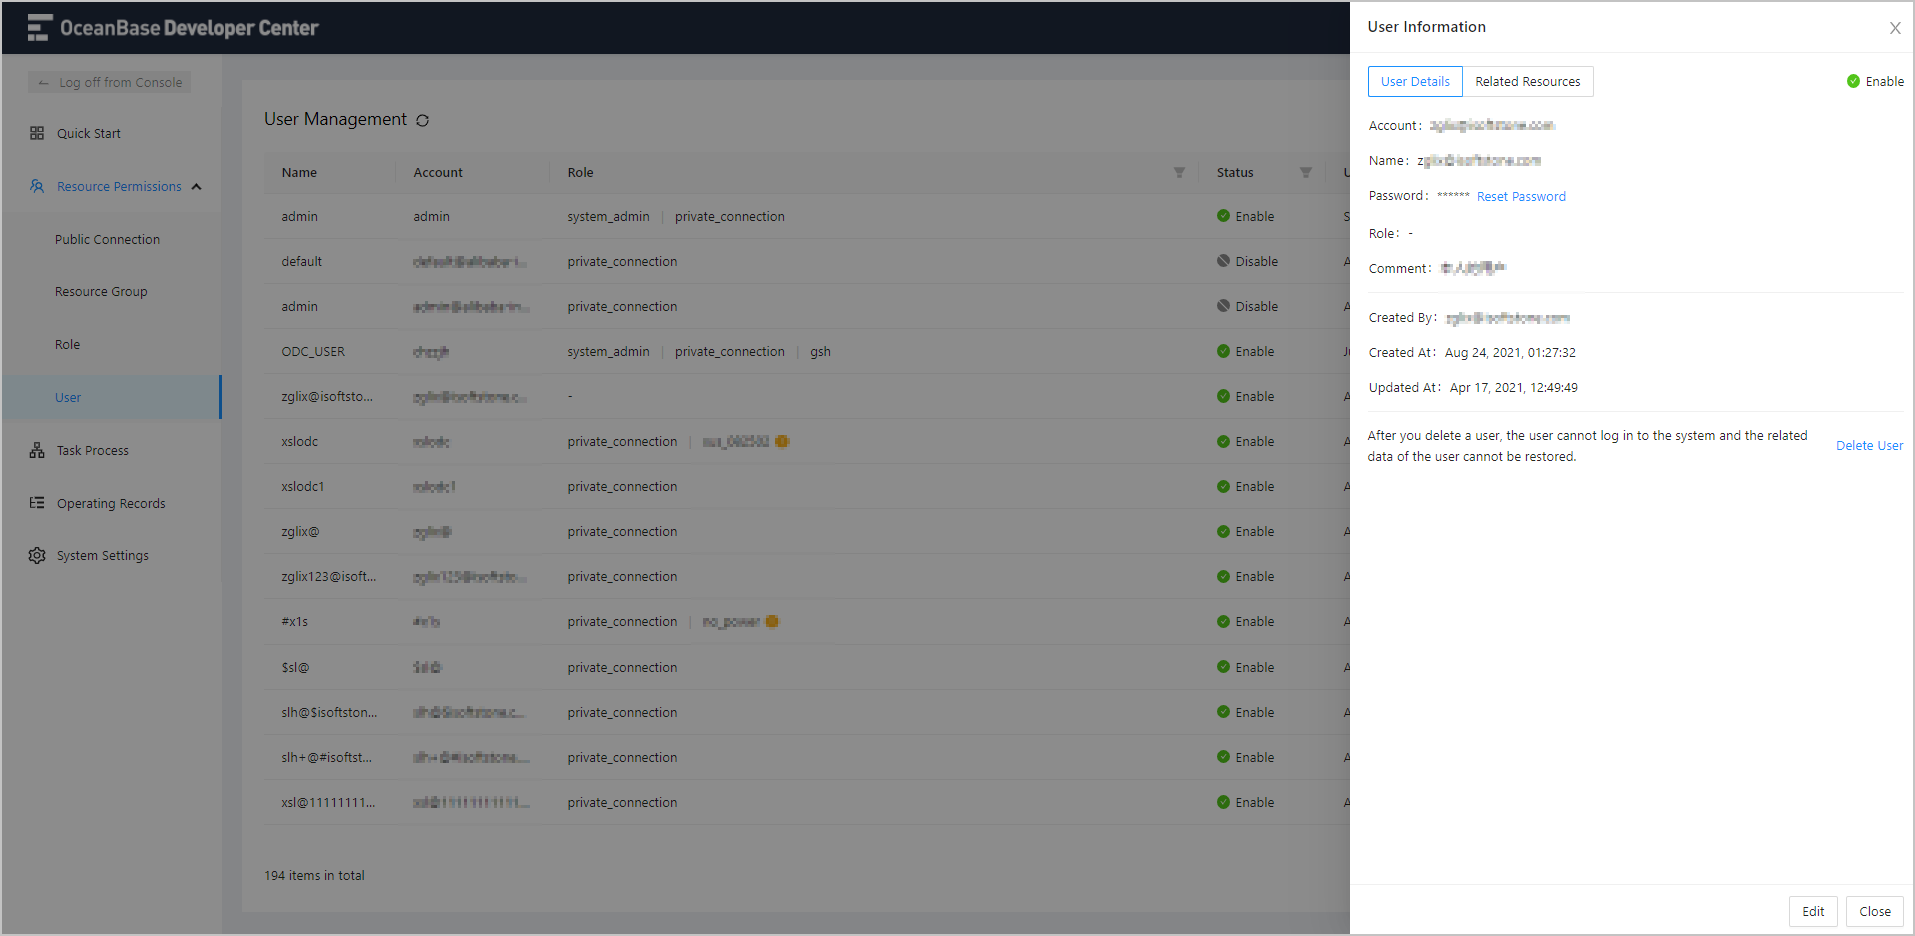Click the Operating Records list icon
Image resolution: width=1915 pixels, height=936 pixels.
tap(37, 503)
